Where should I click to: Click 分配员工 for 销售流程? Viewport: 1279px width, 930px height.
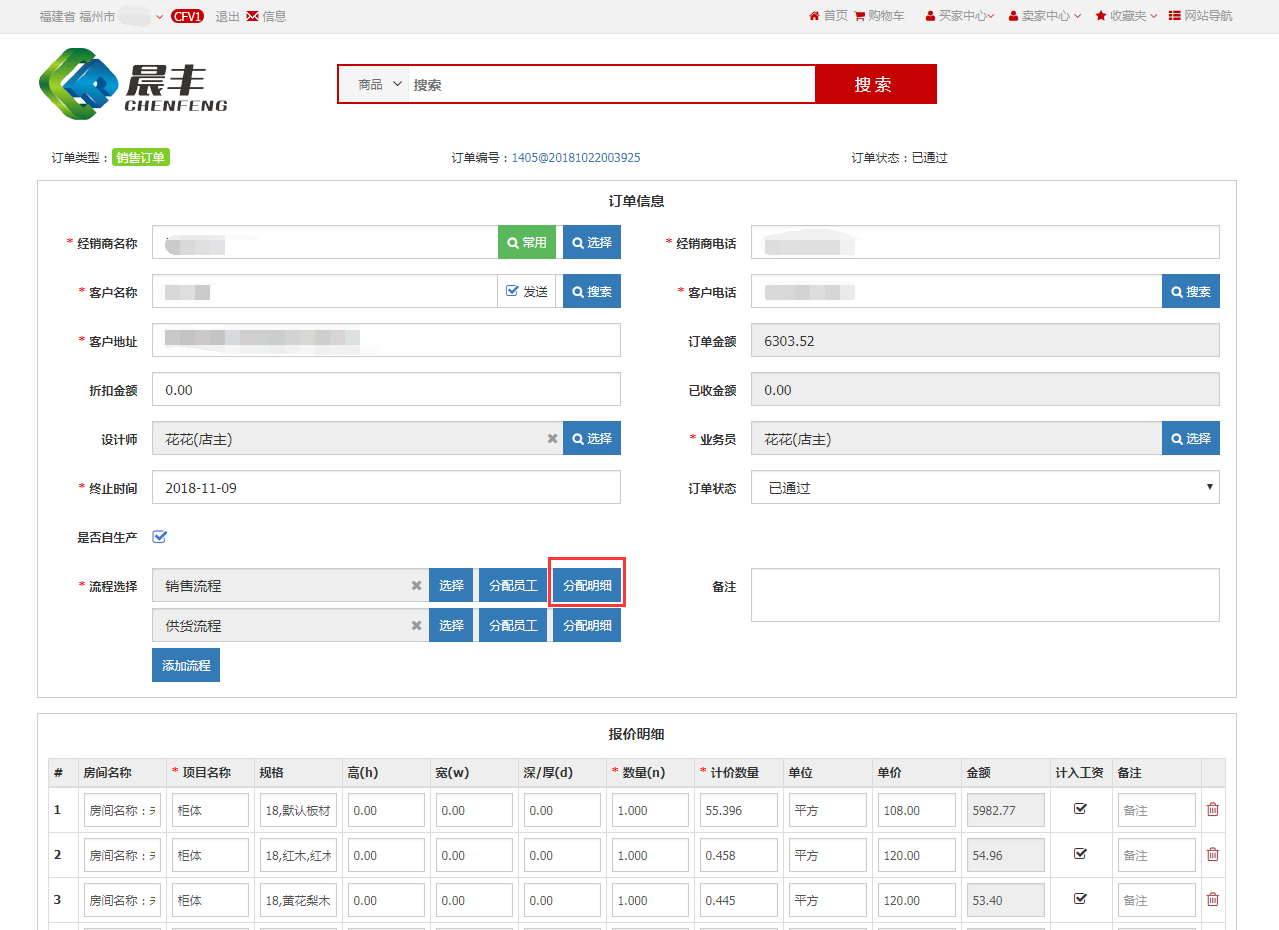click(513, 586)
